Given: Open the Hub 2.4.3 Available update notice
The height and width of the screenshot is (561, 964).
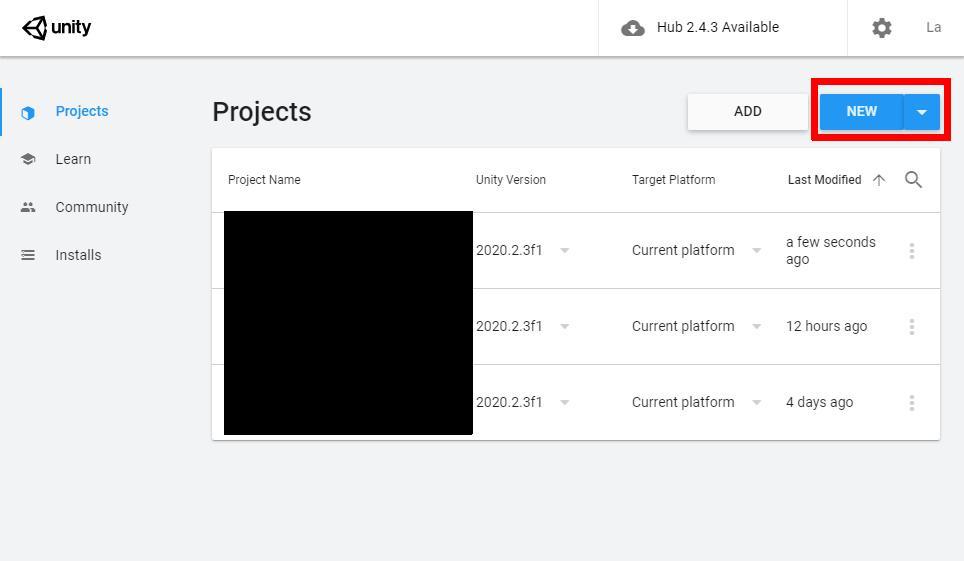Looking at the screenshot, I should (717, 27).
